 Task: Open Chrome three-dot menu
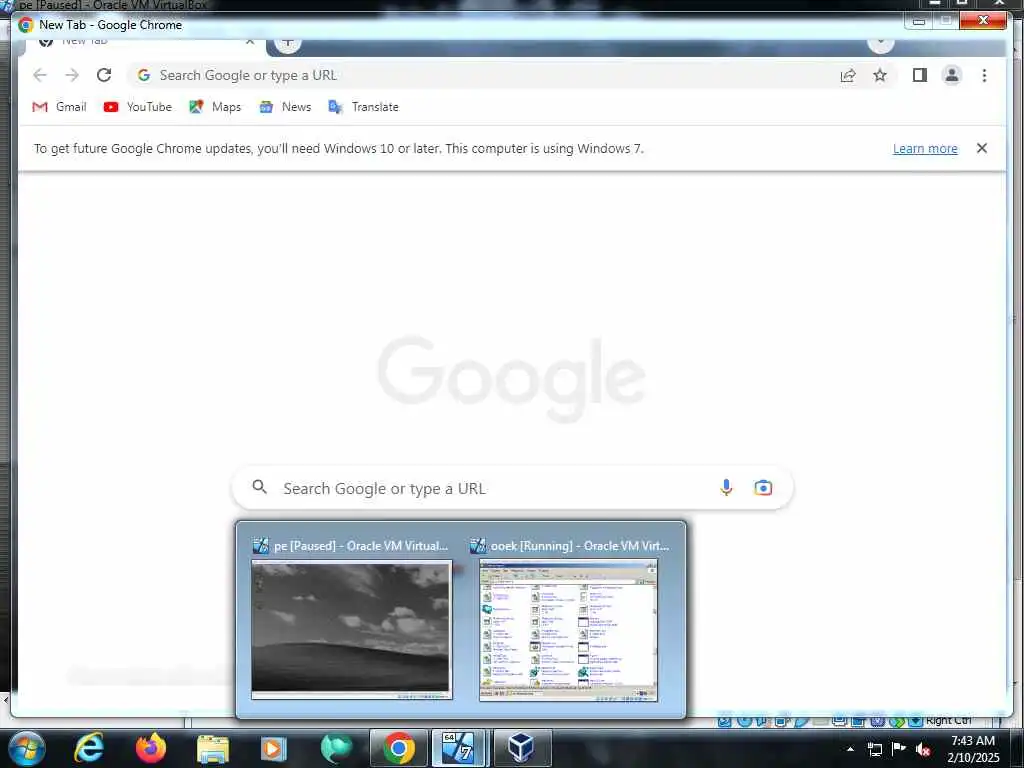point(984,75)
